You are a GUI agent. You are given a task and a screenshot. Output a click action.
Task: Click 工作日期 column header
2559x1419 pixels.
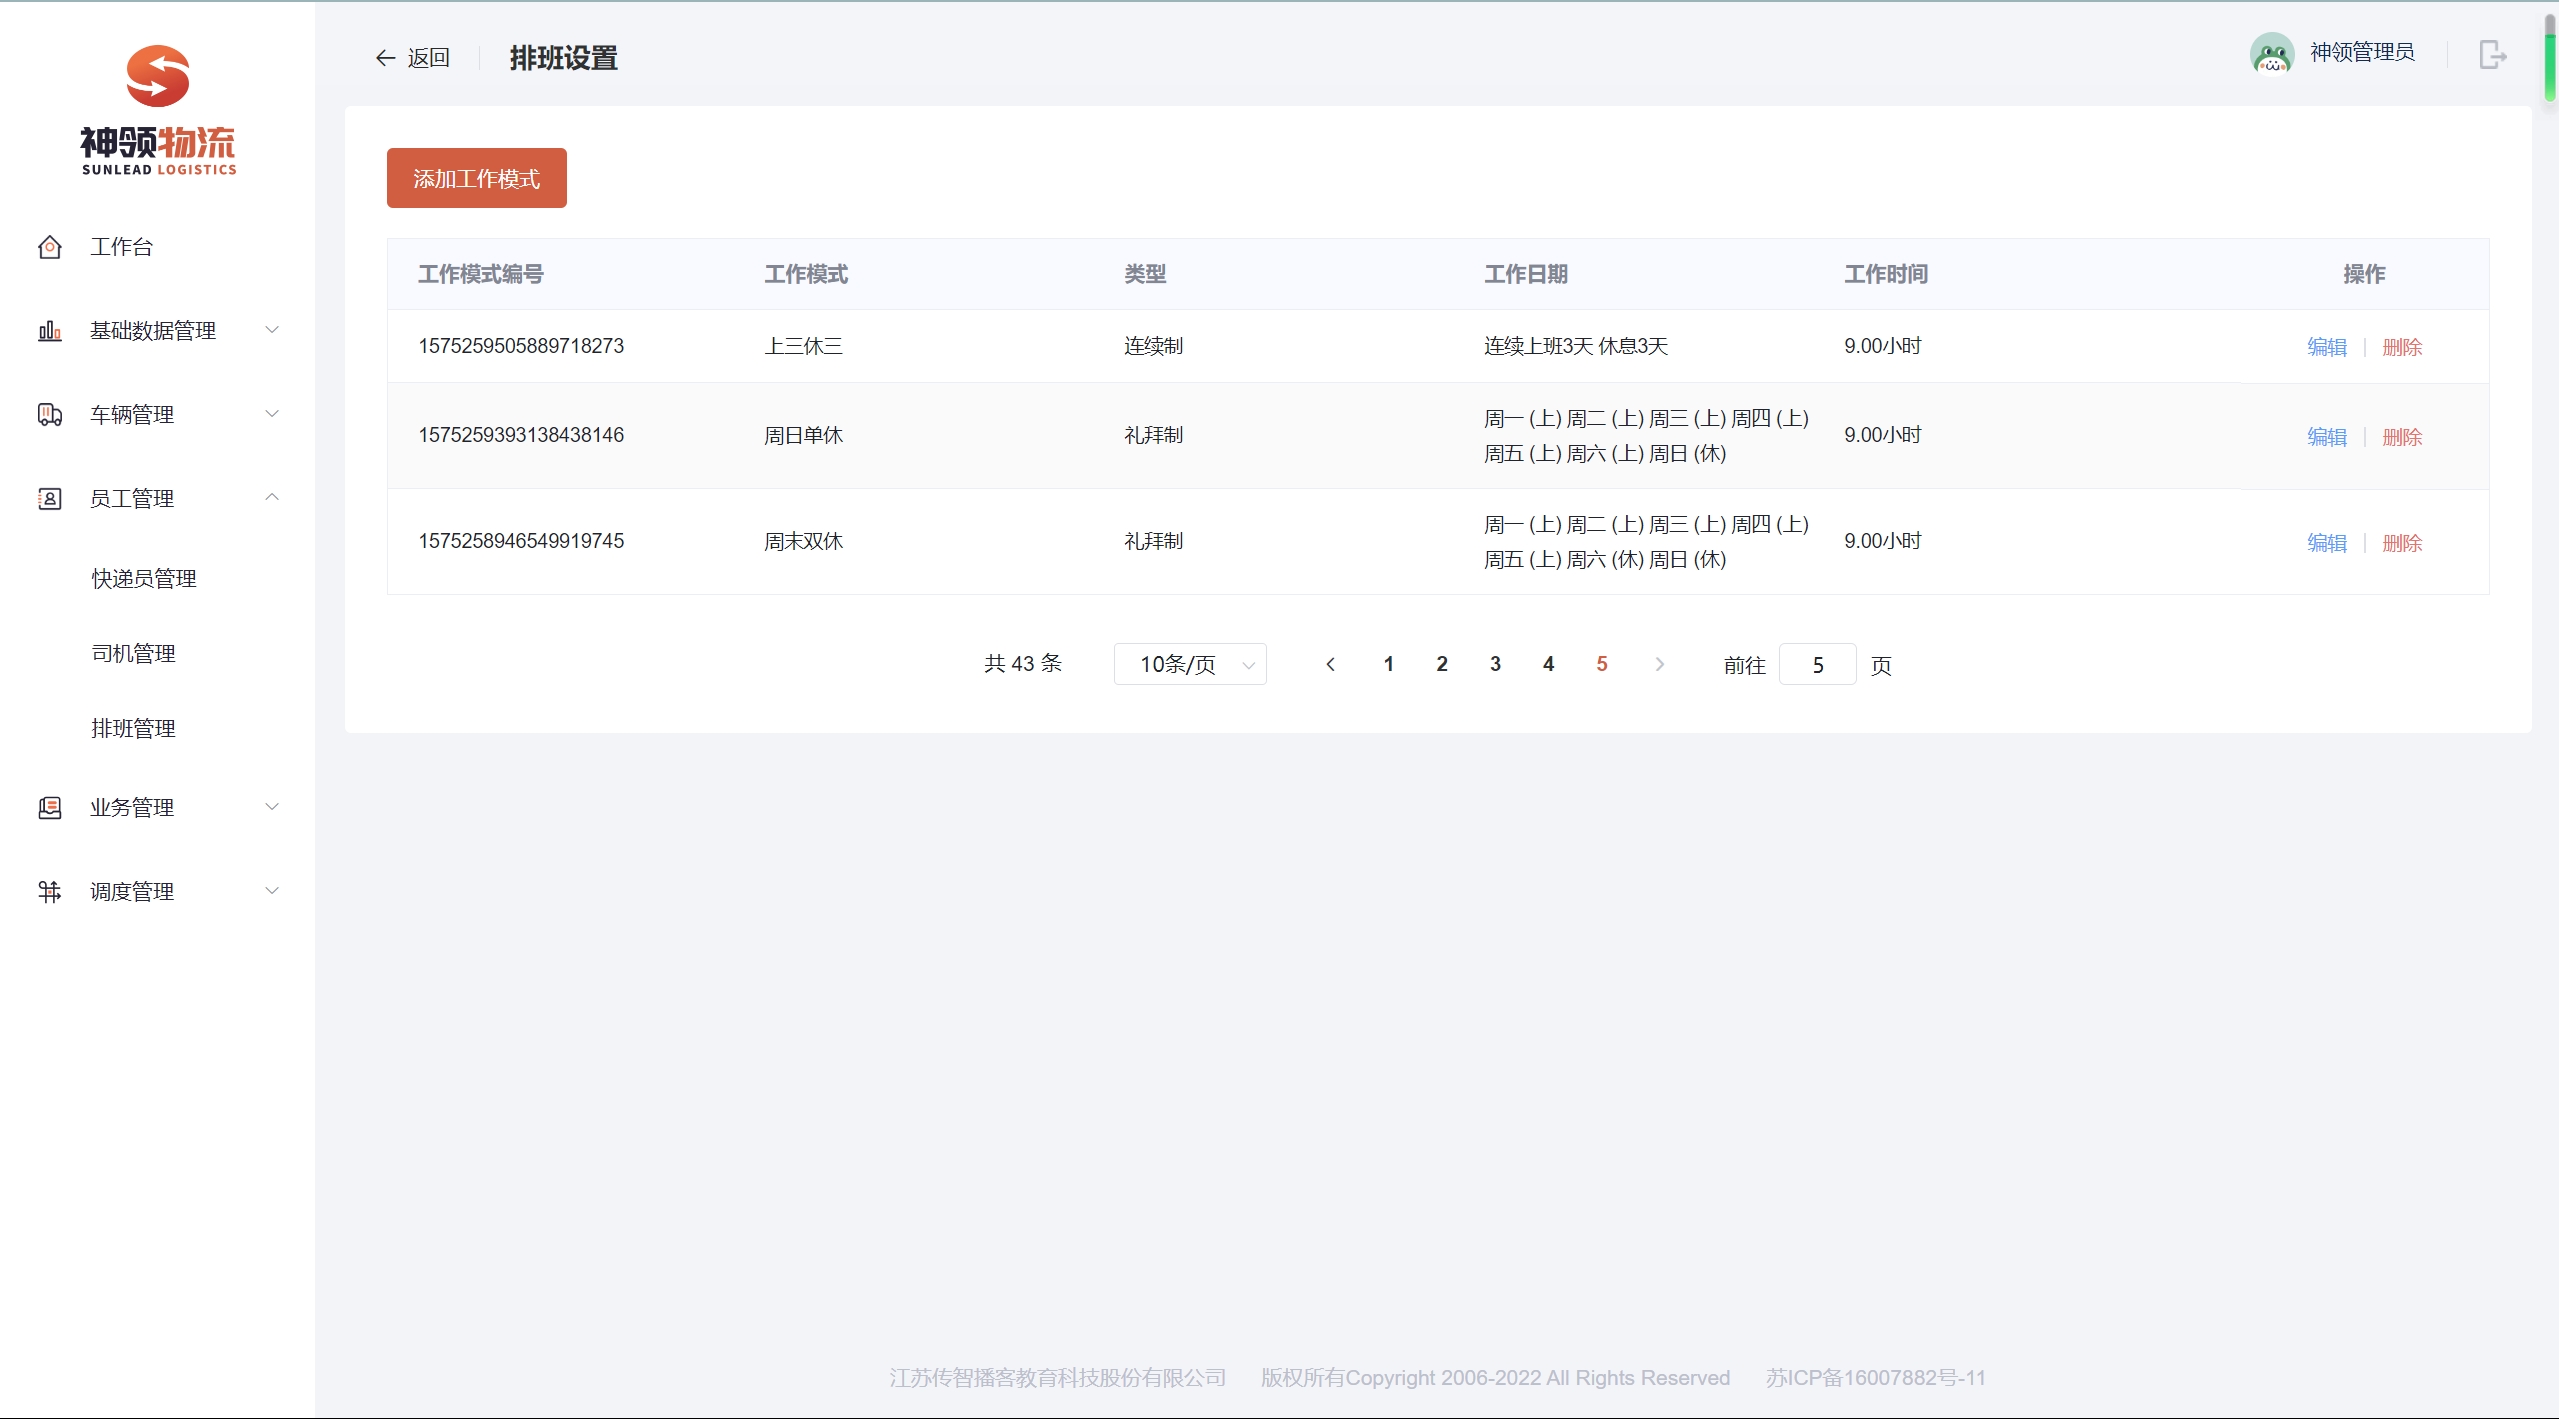tap(1526, 274)
